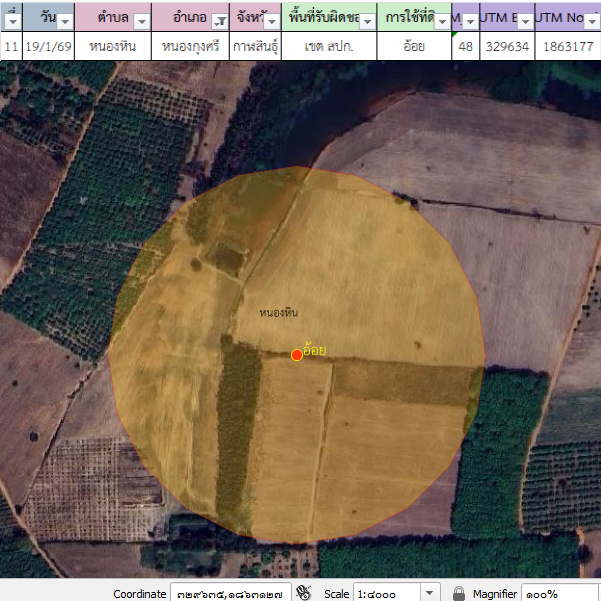This screenshot has width=601, height=601.
Task: Click the mouse-coordinate toggle icon beside Coordinate
Action: pos(305,593)
